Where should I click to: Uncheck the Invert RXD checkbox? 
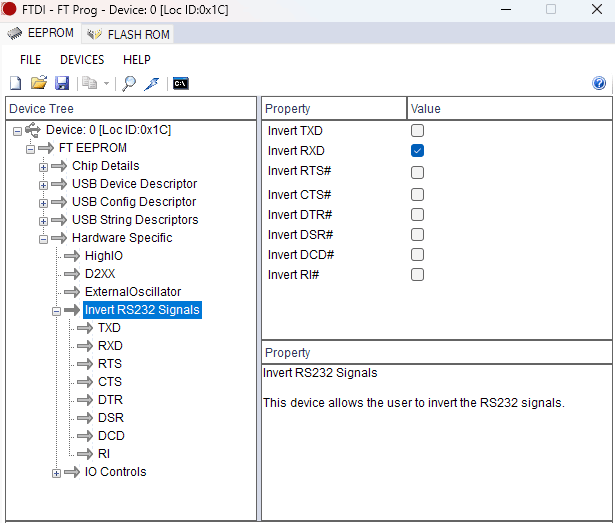[417, 151]
